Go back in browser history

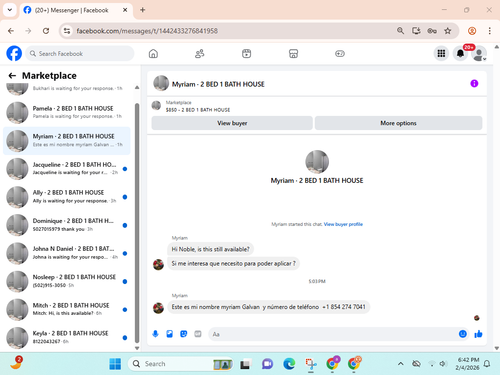coord(11,31)
